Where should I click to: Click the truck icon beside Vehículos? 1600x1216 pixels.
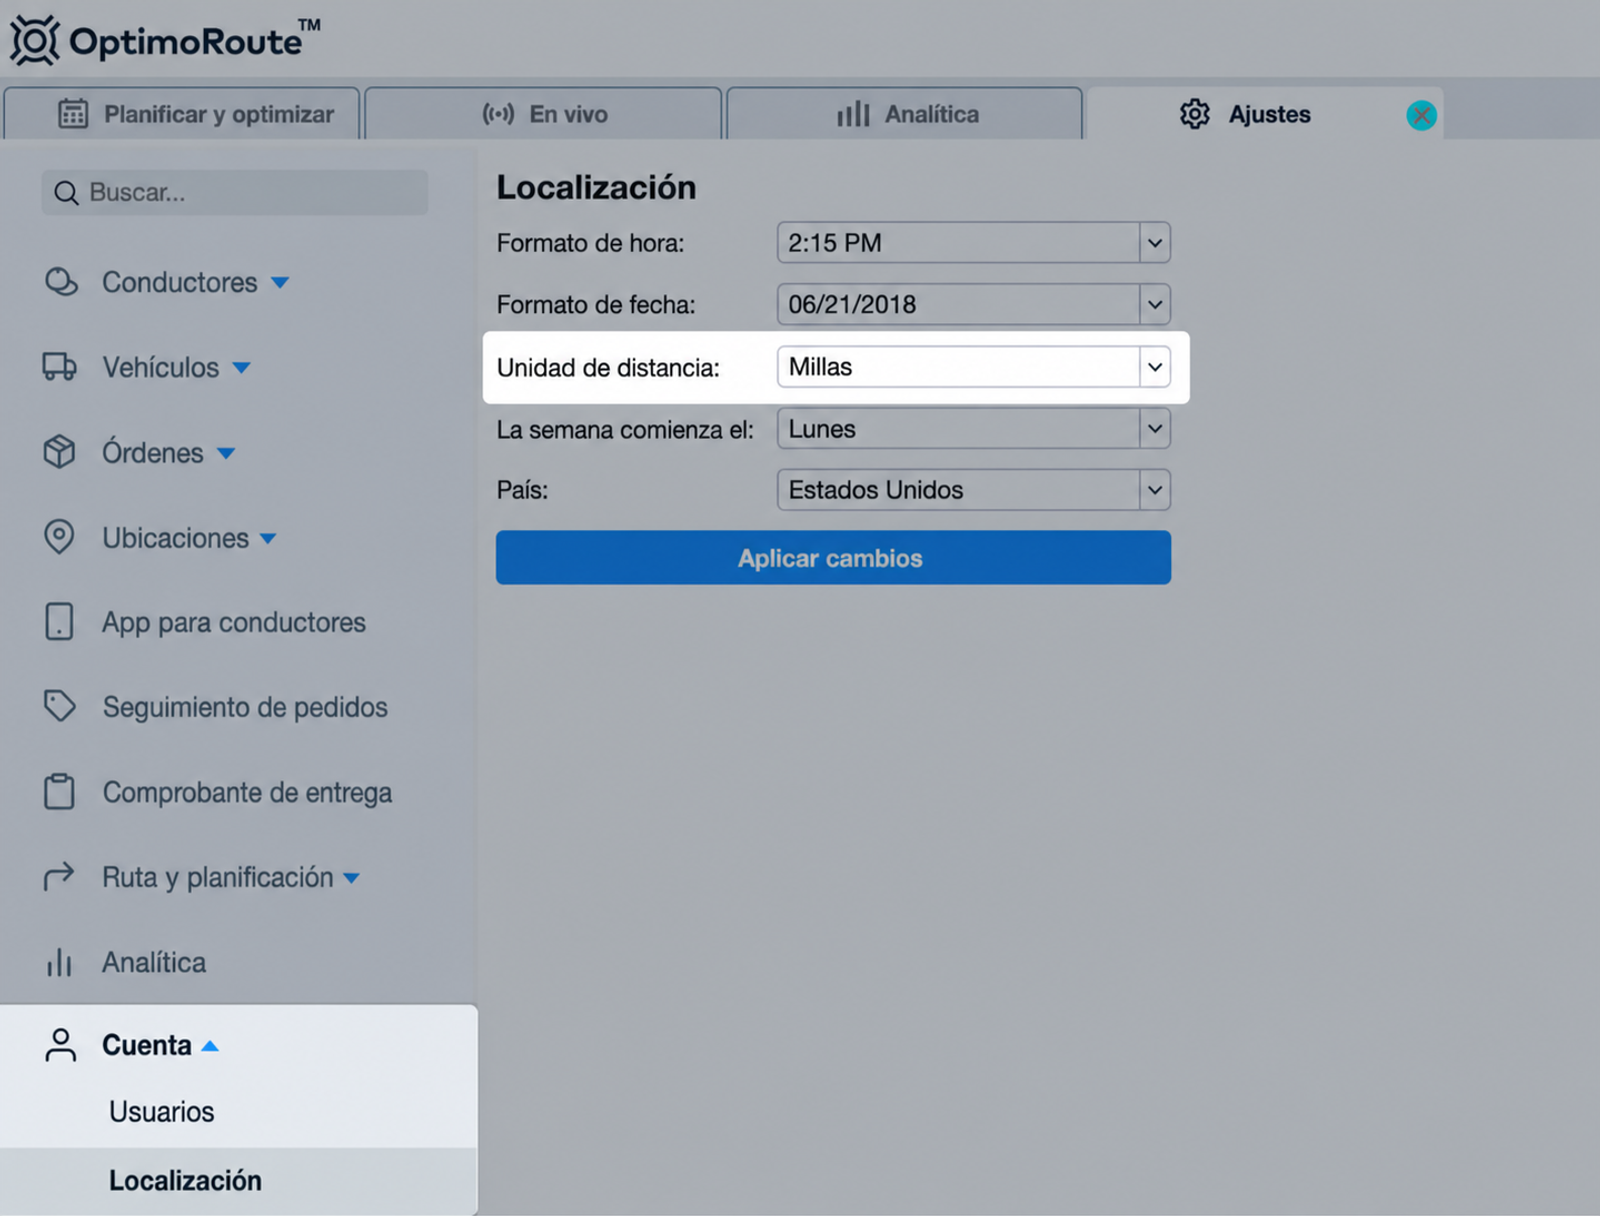tap(59, 367)
